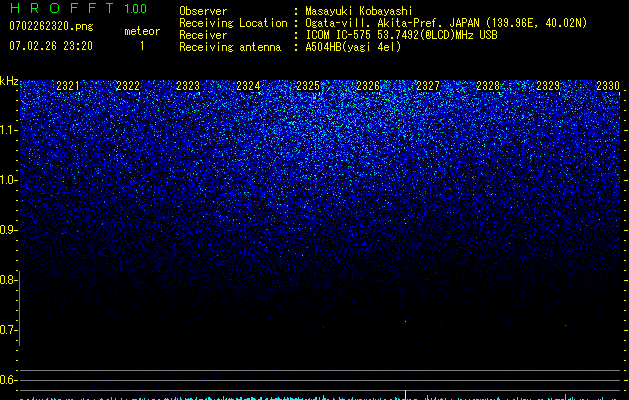
Task: Click time marker 2327
Action: (428, 86)
